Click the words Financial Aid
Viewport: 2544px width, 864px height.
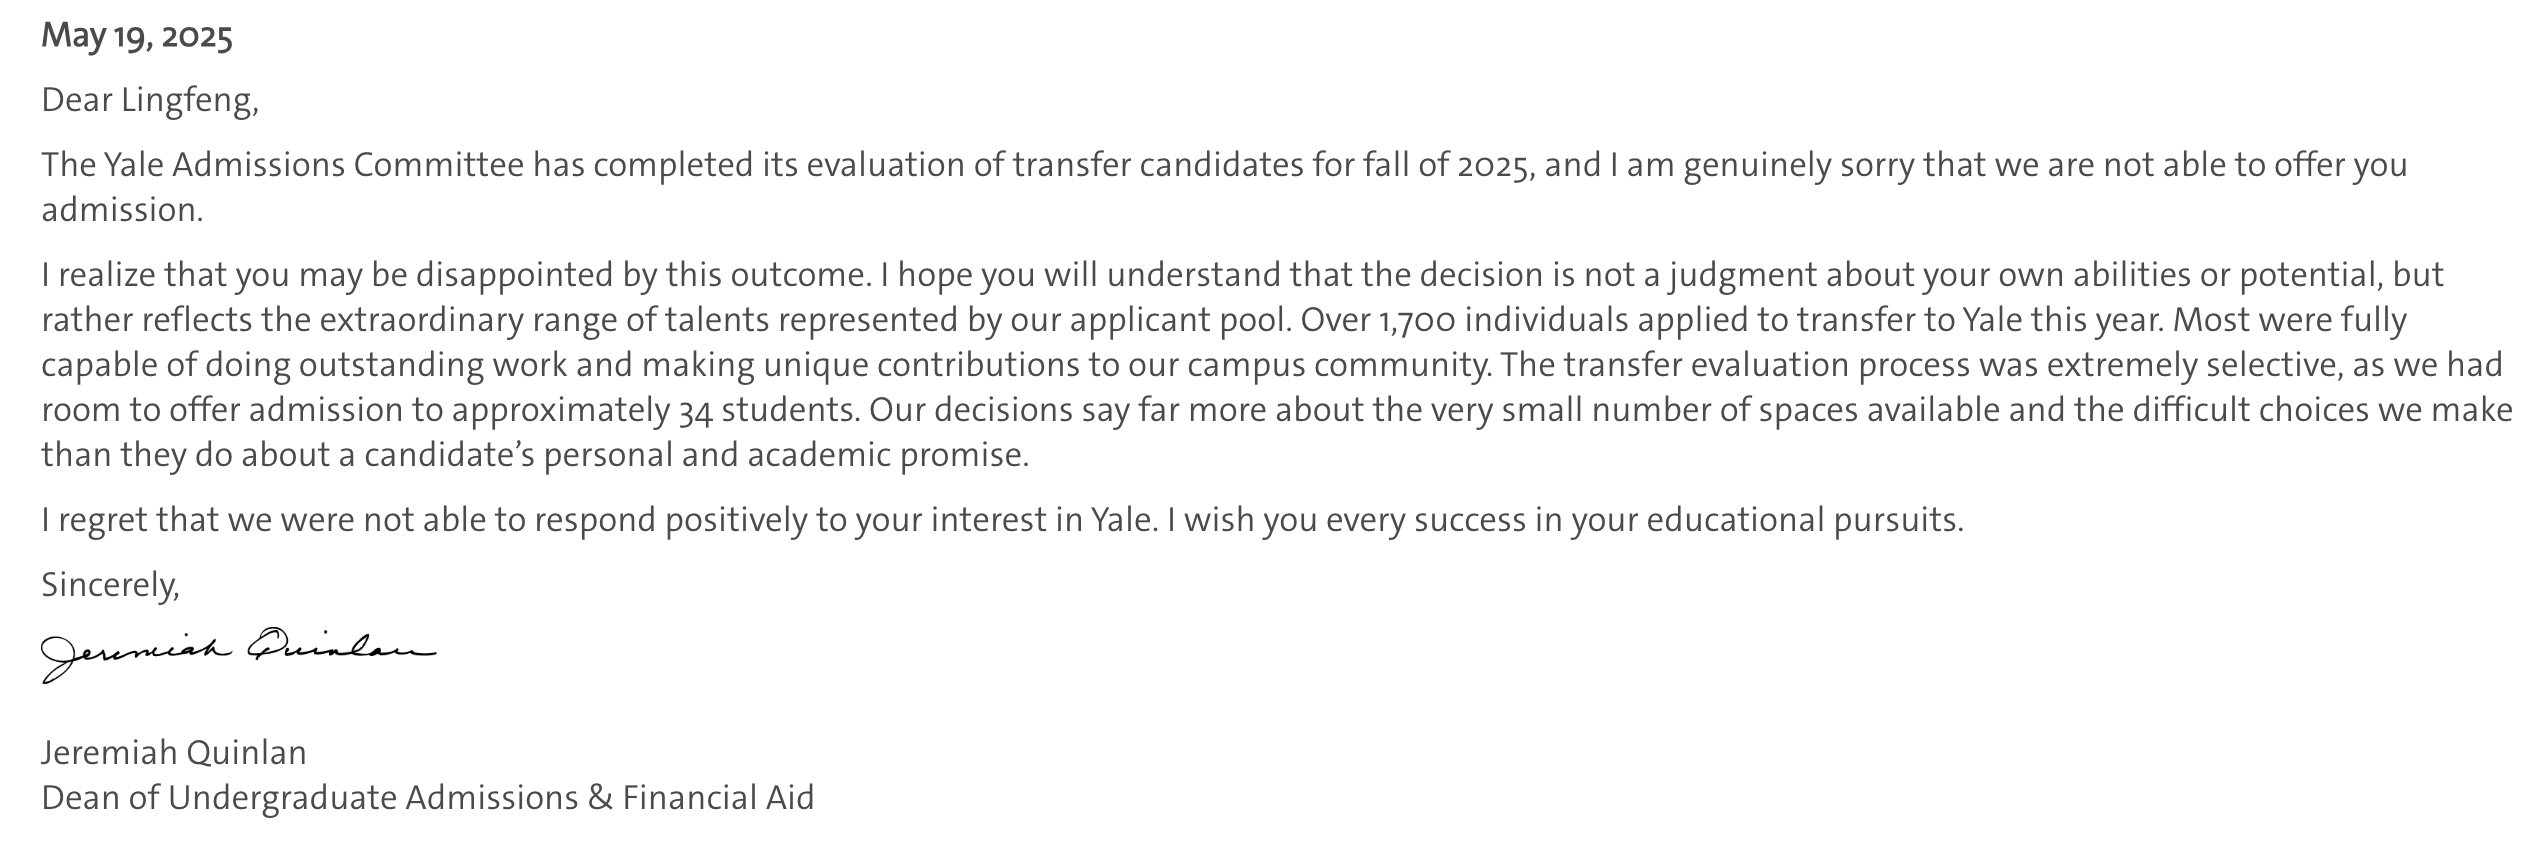(718, 798)
